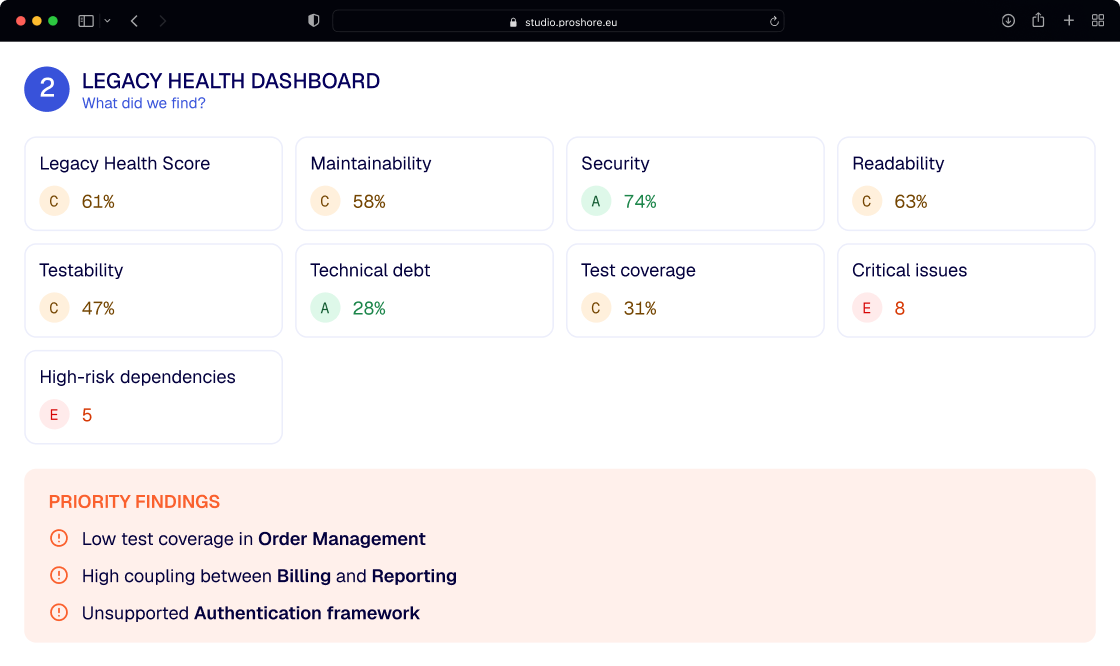Select the 'Low test coverage in Order Management' finding
This screenshot has width=1120, height=666.
[x=254, y=539]
